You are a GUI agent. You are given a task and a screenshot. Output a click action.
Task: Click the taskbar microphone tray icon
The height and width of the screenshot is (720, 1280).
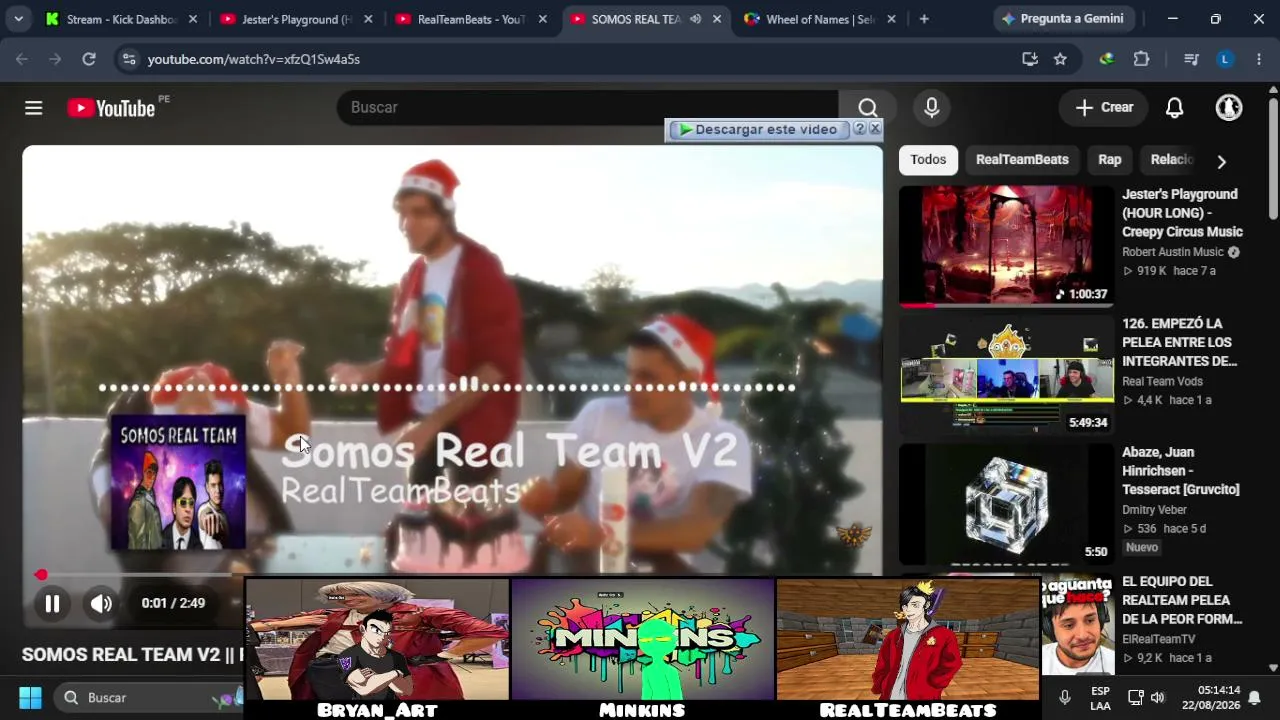1064,698
